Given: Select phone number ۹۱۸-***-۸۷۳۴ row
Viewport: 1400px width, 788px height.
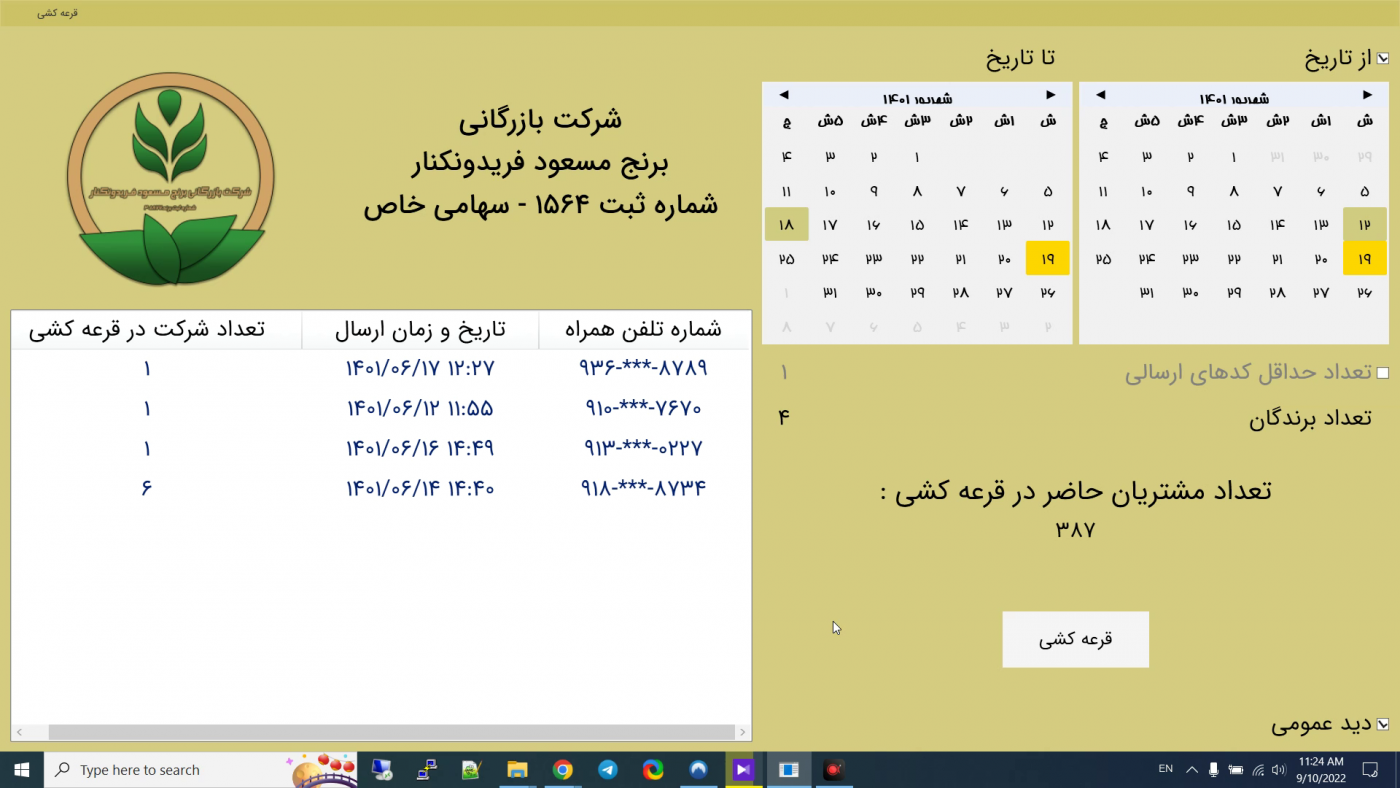Looking at the screenshot, I should pyautogui.click(x=643, y=488).
